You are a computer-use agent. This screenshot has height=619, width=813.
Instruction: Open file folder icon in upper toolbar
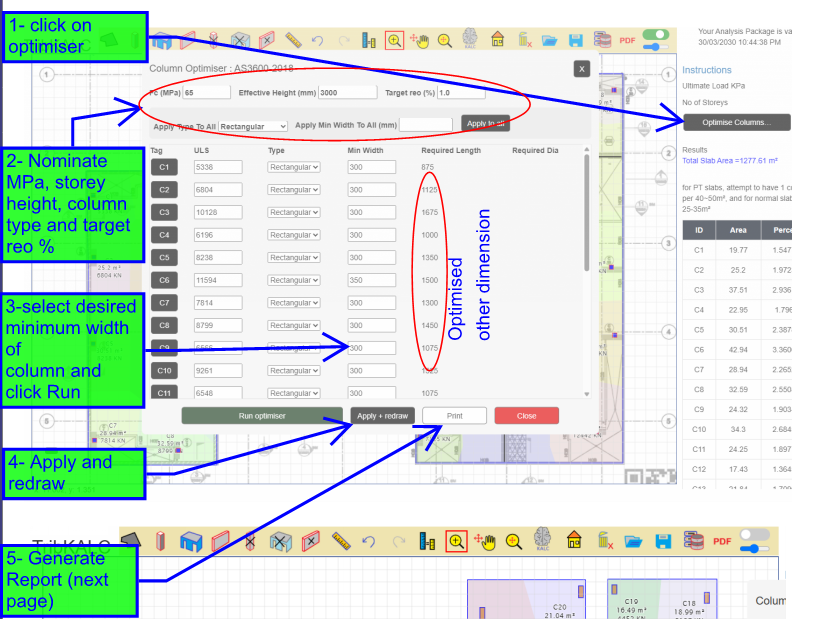(549, 40)
